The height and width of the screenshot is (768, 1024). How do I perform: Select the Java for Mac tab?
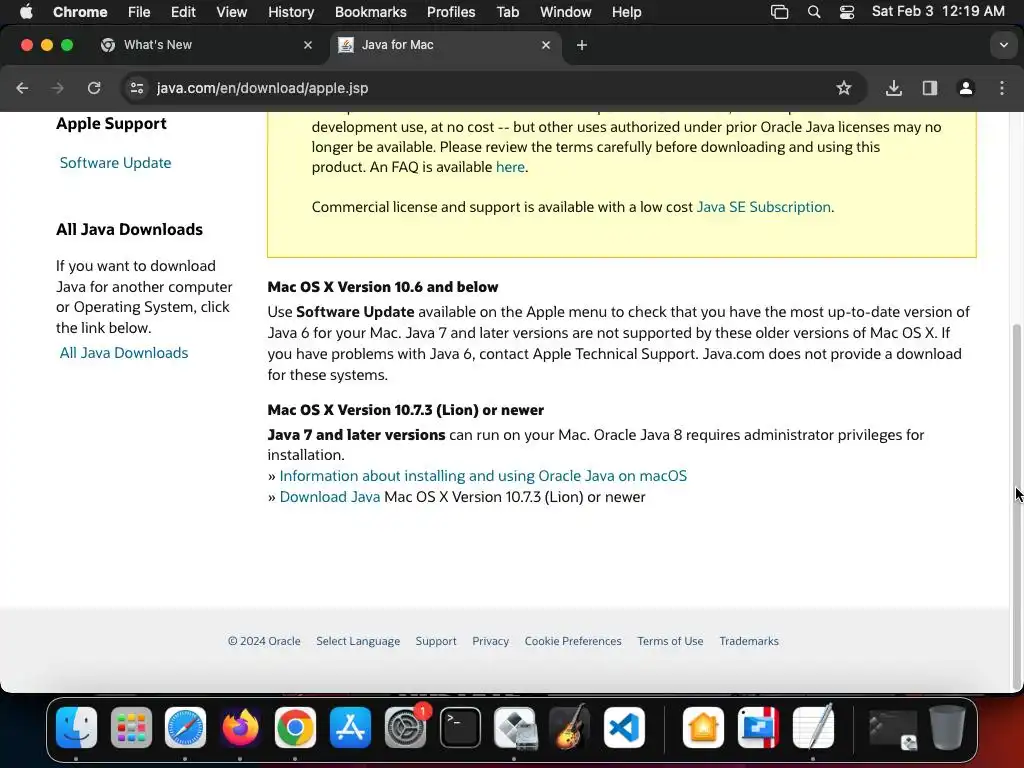[x=446, y=45]
